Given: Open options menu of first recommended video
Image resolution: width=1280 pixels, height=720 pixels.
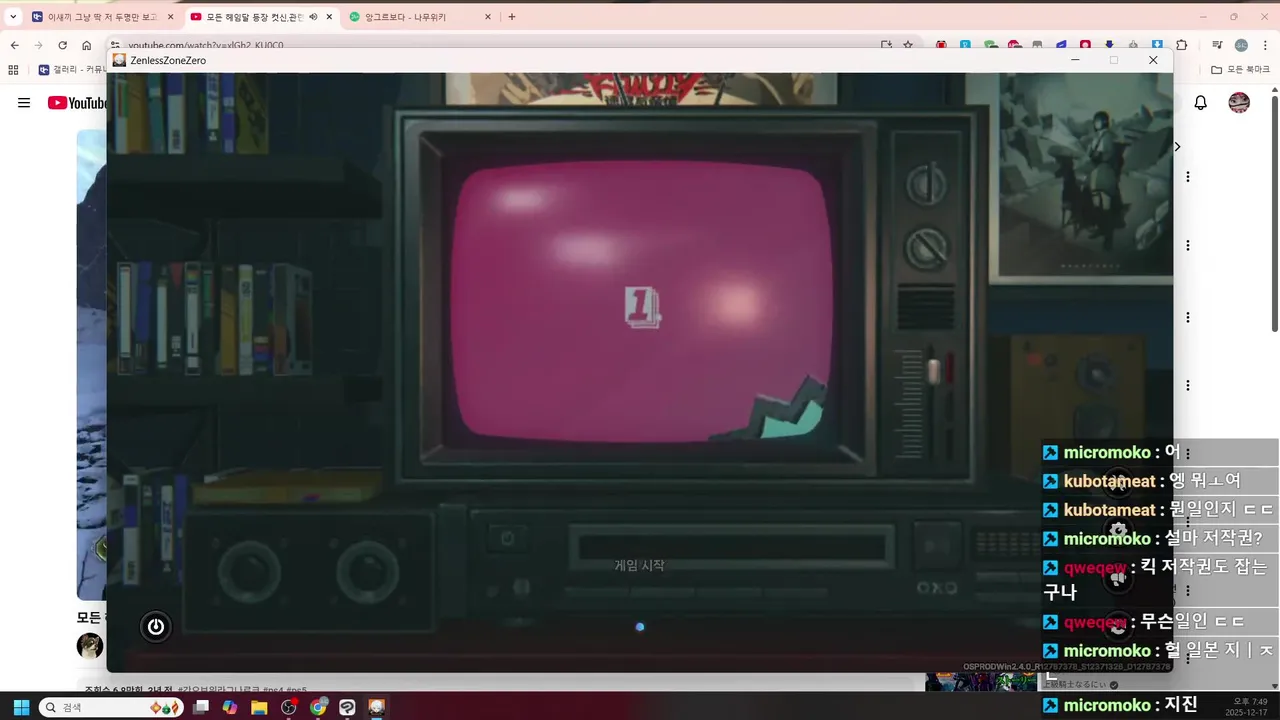Looking at the screenshot, I should pyautogui.click(x=1188, y=177).
